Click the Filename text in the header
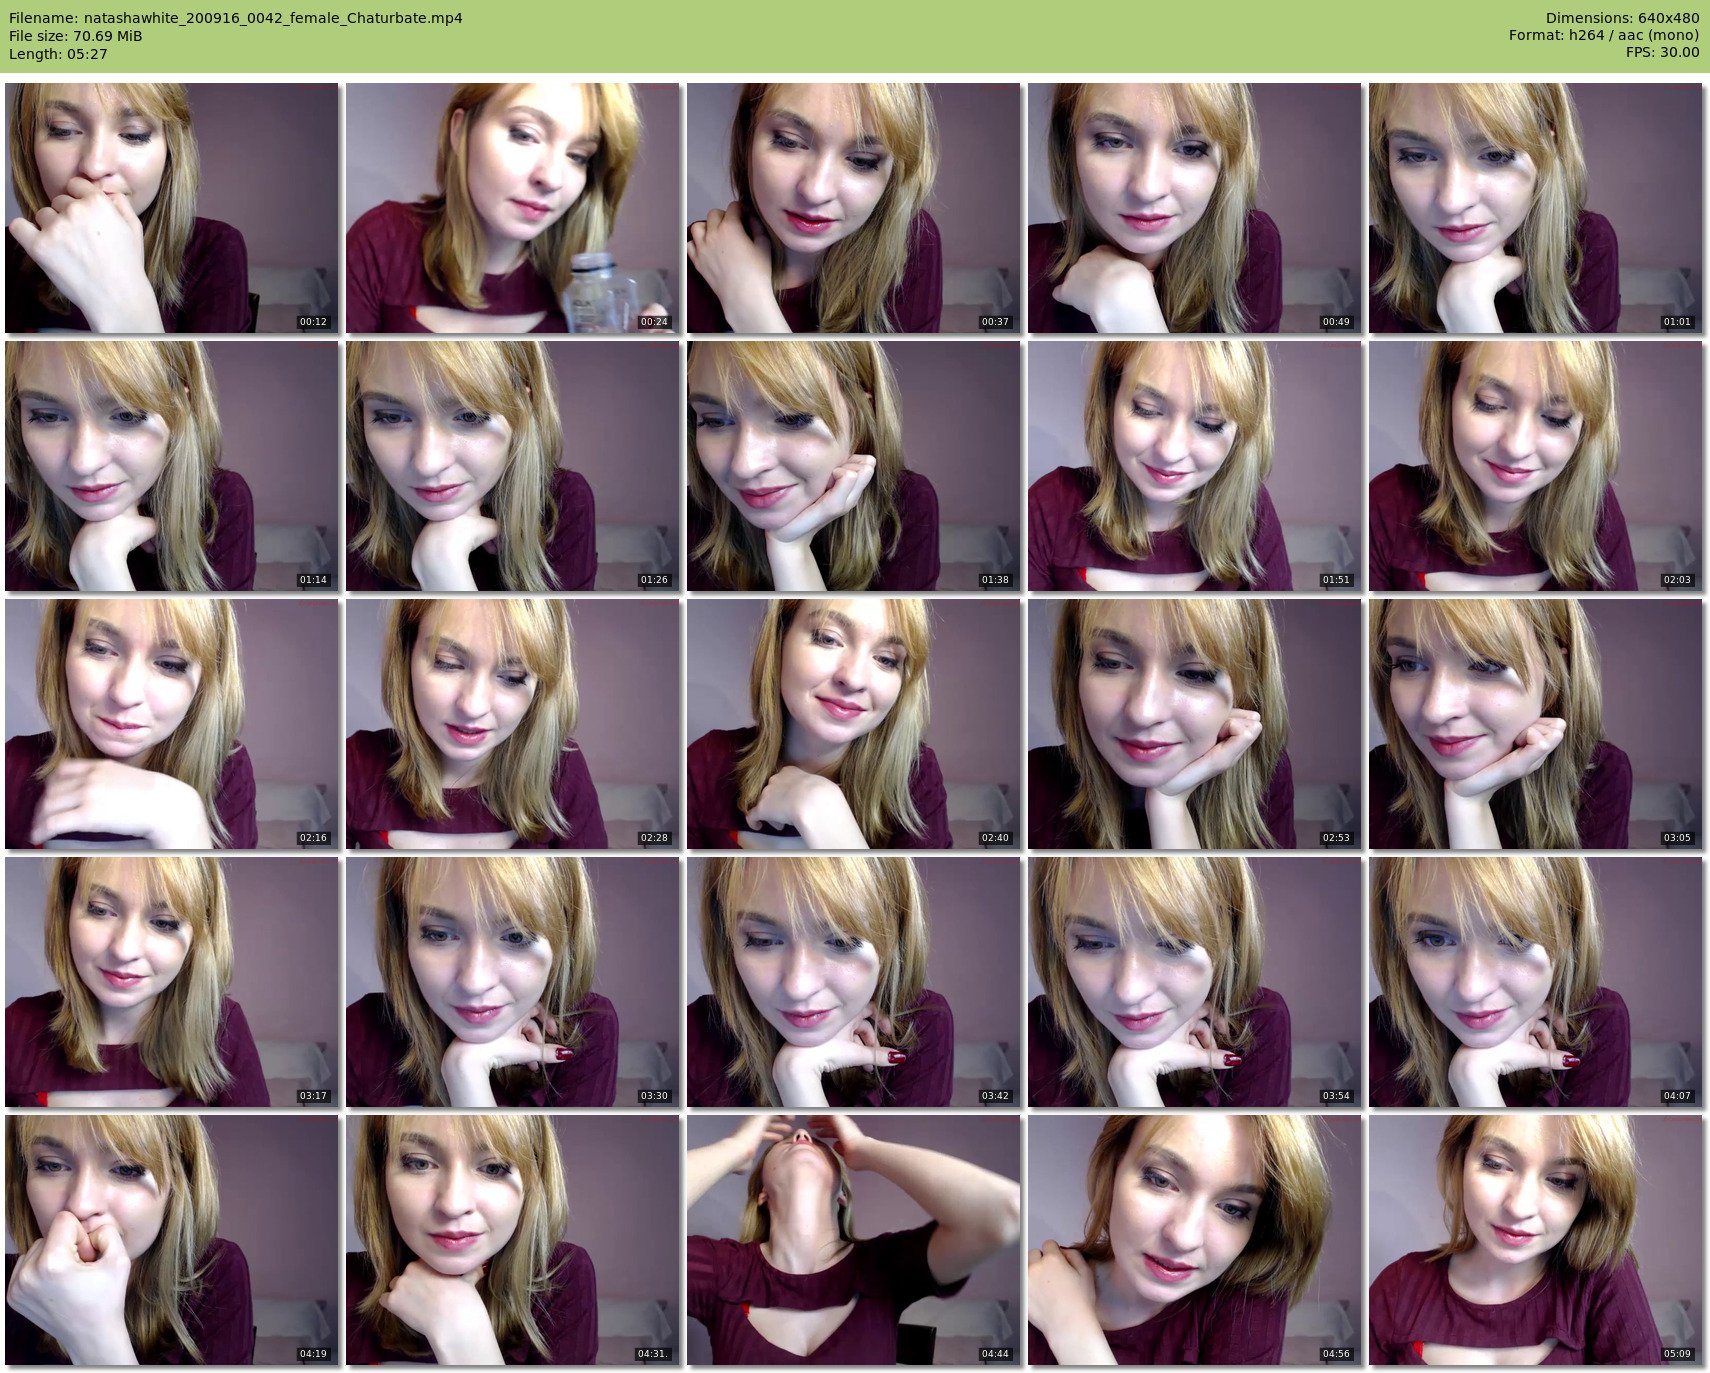Screen dimensions: 1710x1373 pyautogui.click(x=236, y=18)
